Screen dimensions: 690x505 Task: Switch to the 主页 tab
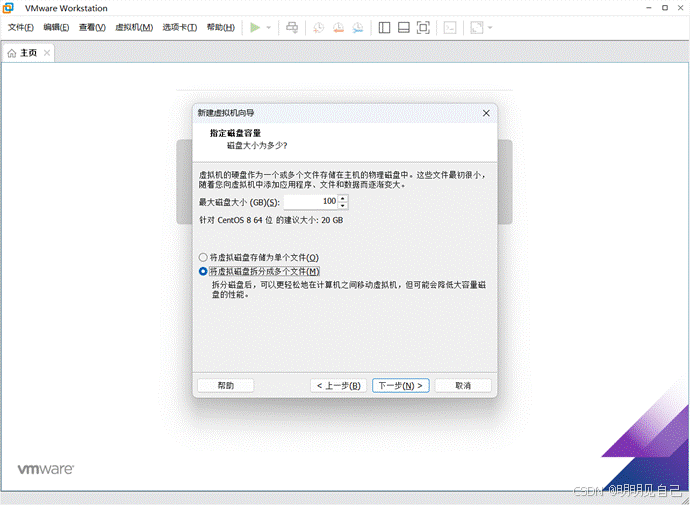coord(28,53)
